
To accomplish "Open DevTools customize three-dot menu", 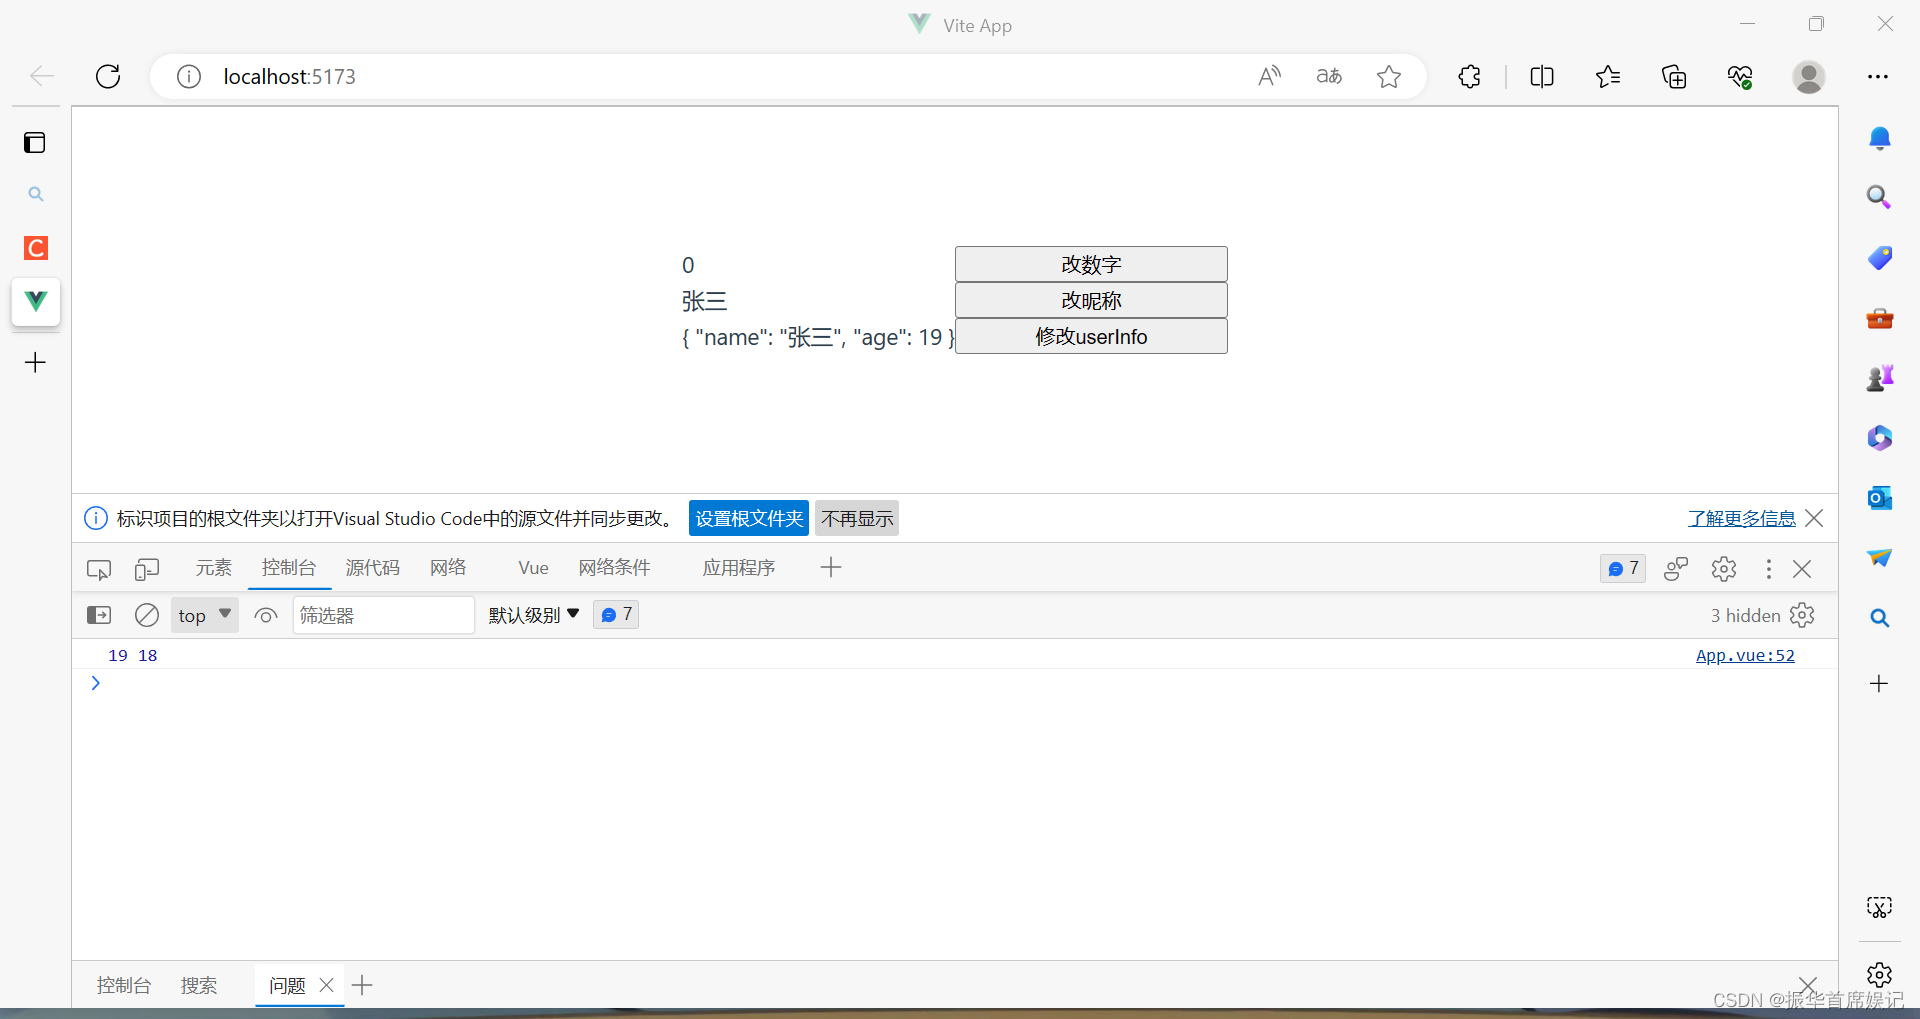I will point(1768,569).
